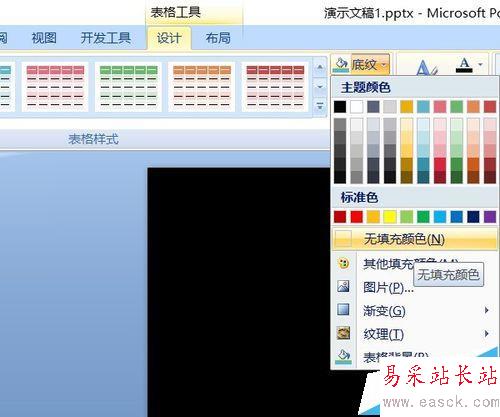500x417 pixels.
Task: Pick dark navy standard color swatch
Action: (473, 217)
